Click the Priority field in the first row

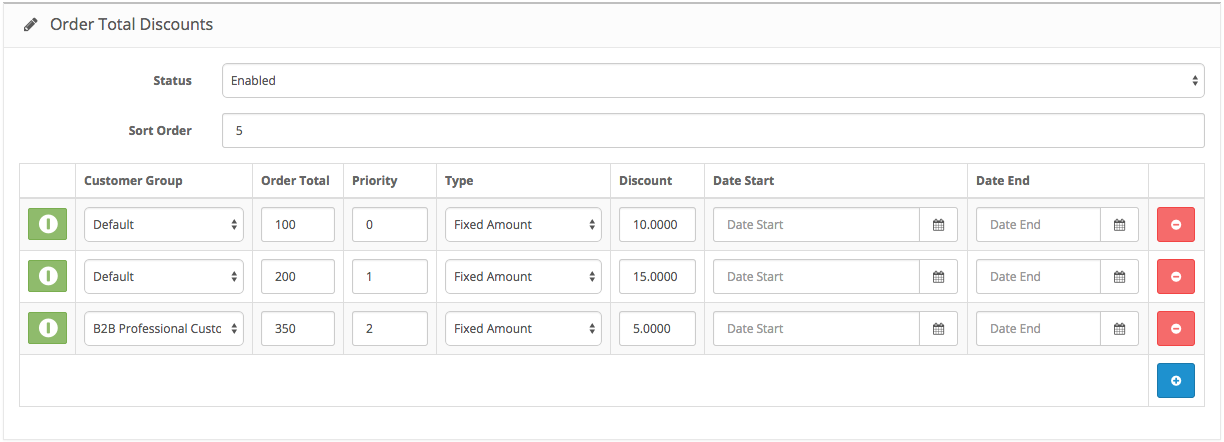click(390, 225)
